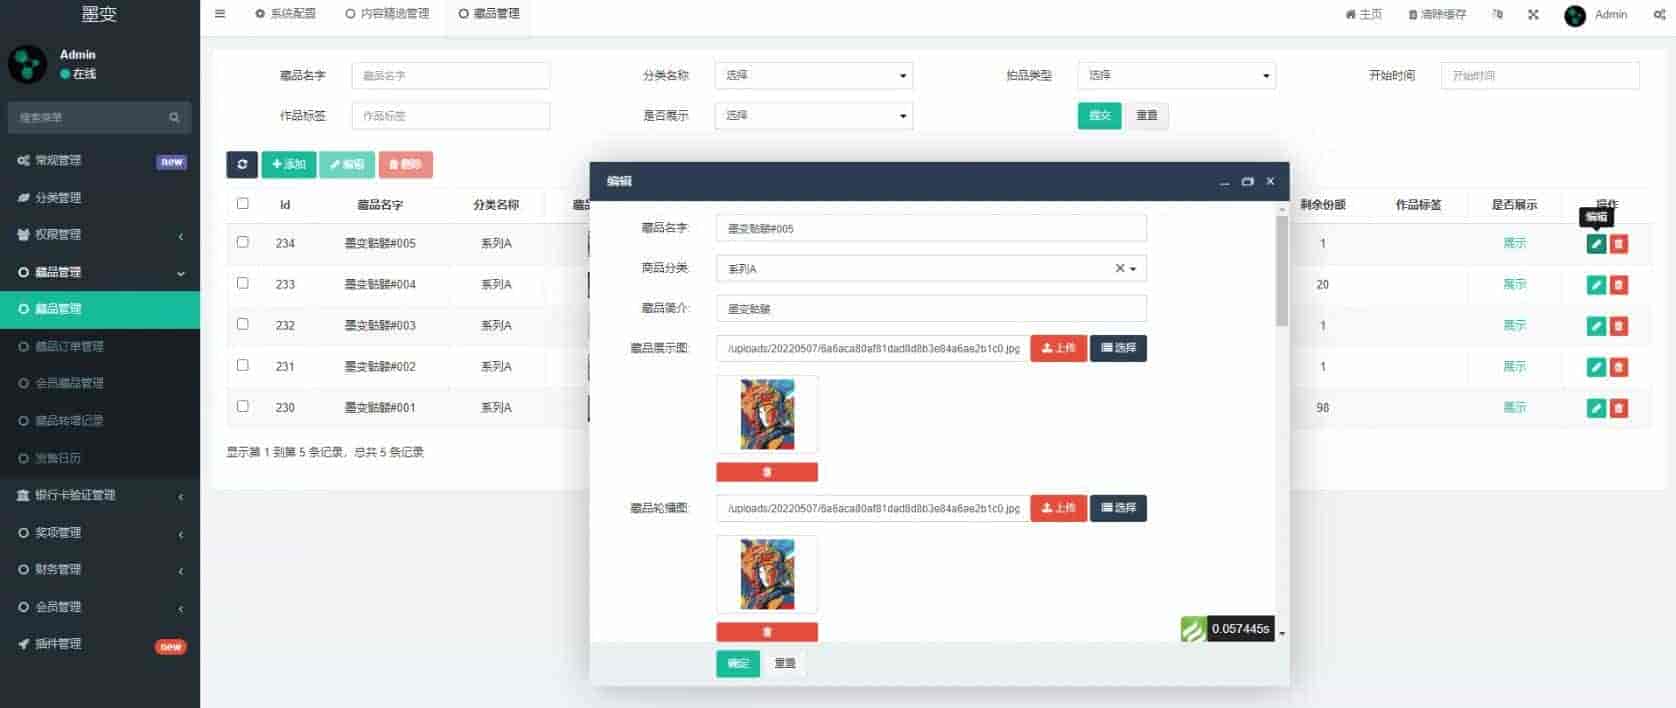Click the 藏品名字 filter input field
The width and height of the screenshot is (1676, 708).
[x=450, y=75]
